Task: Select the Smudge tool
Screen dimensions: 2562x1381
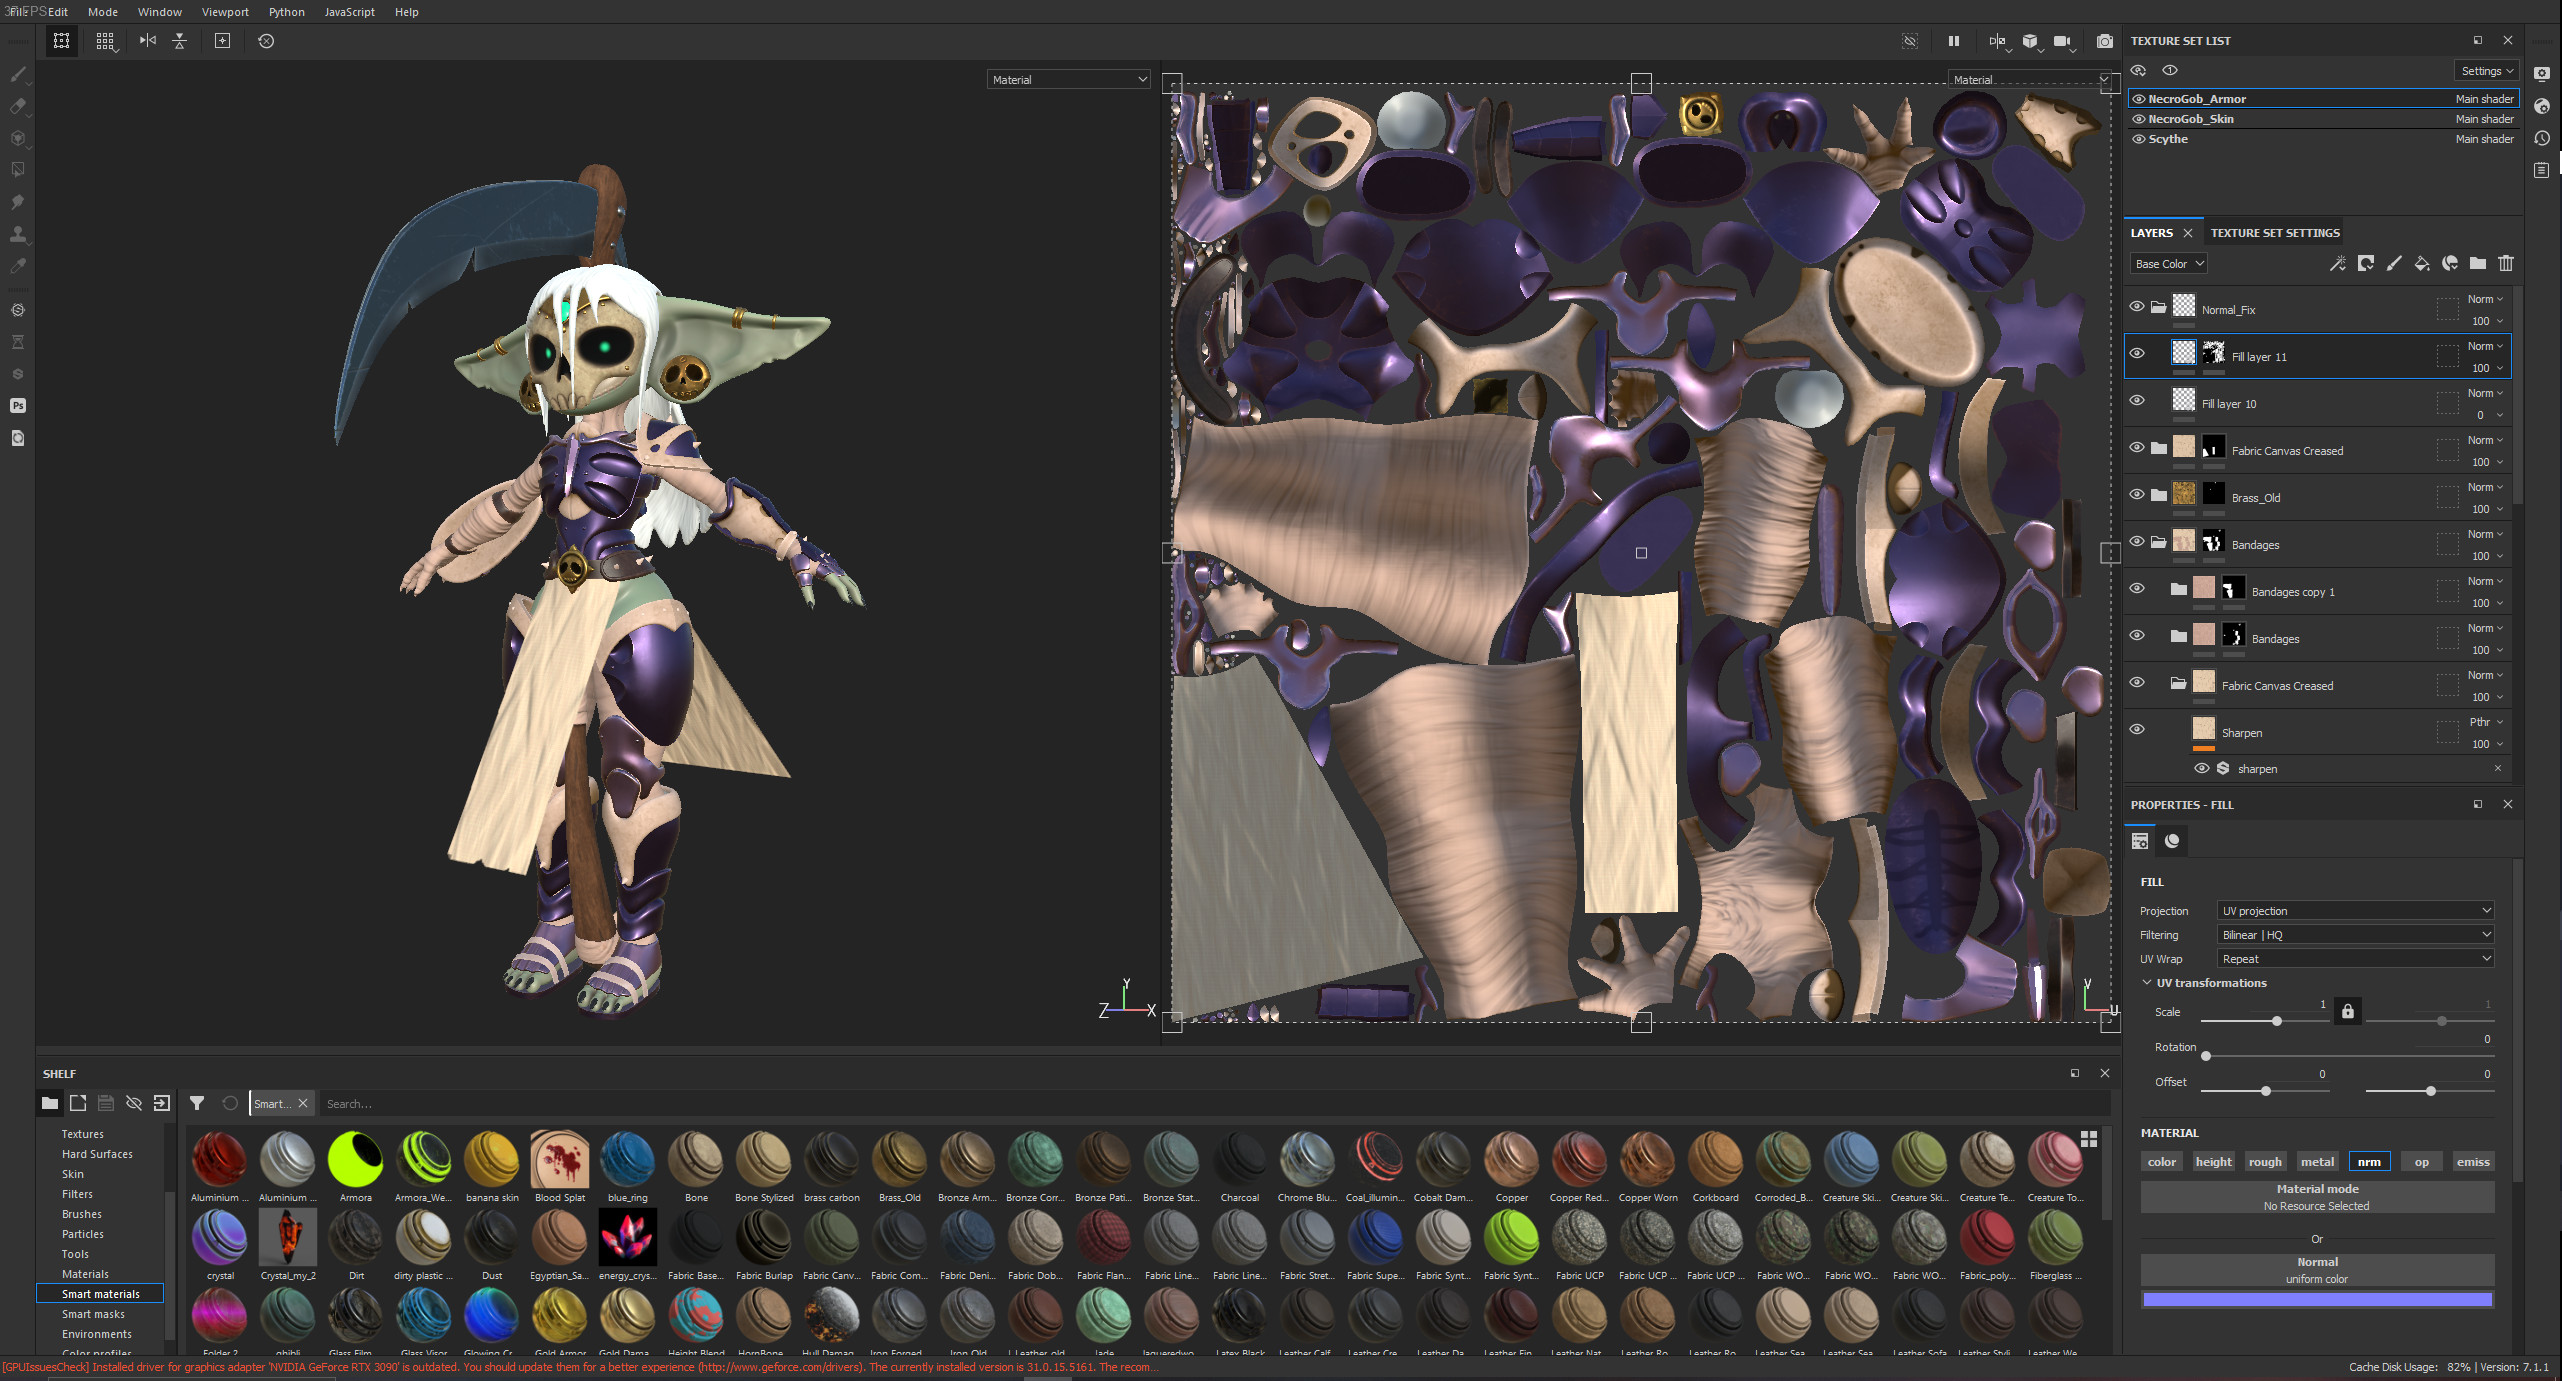Action: (18, 202)
